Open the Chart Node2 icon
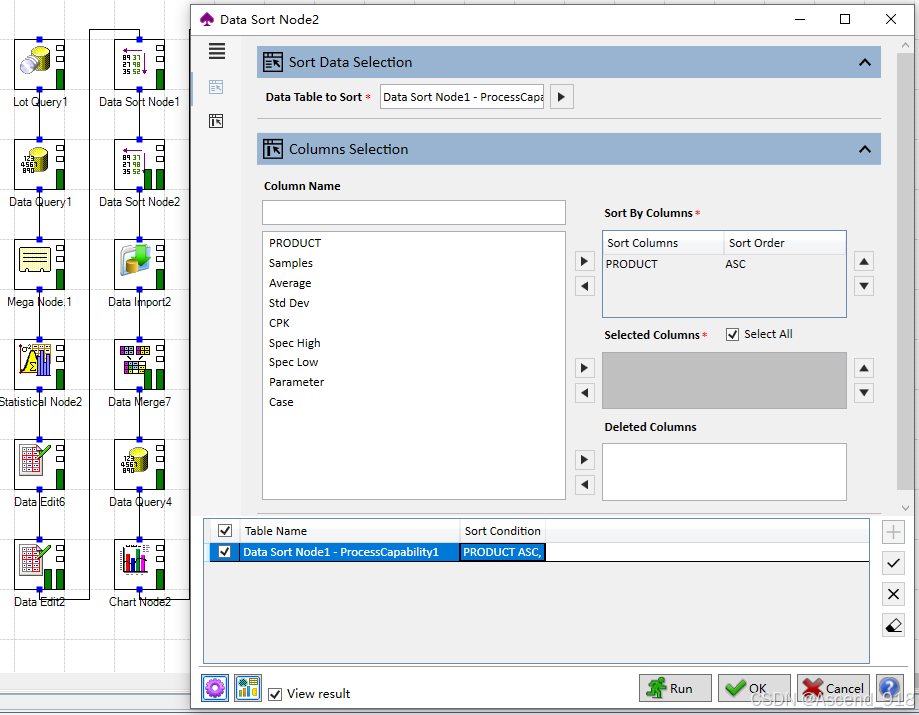Image resolution: width=919 pixels, height=715 pixels. 139,562
